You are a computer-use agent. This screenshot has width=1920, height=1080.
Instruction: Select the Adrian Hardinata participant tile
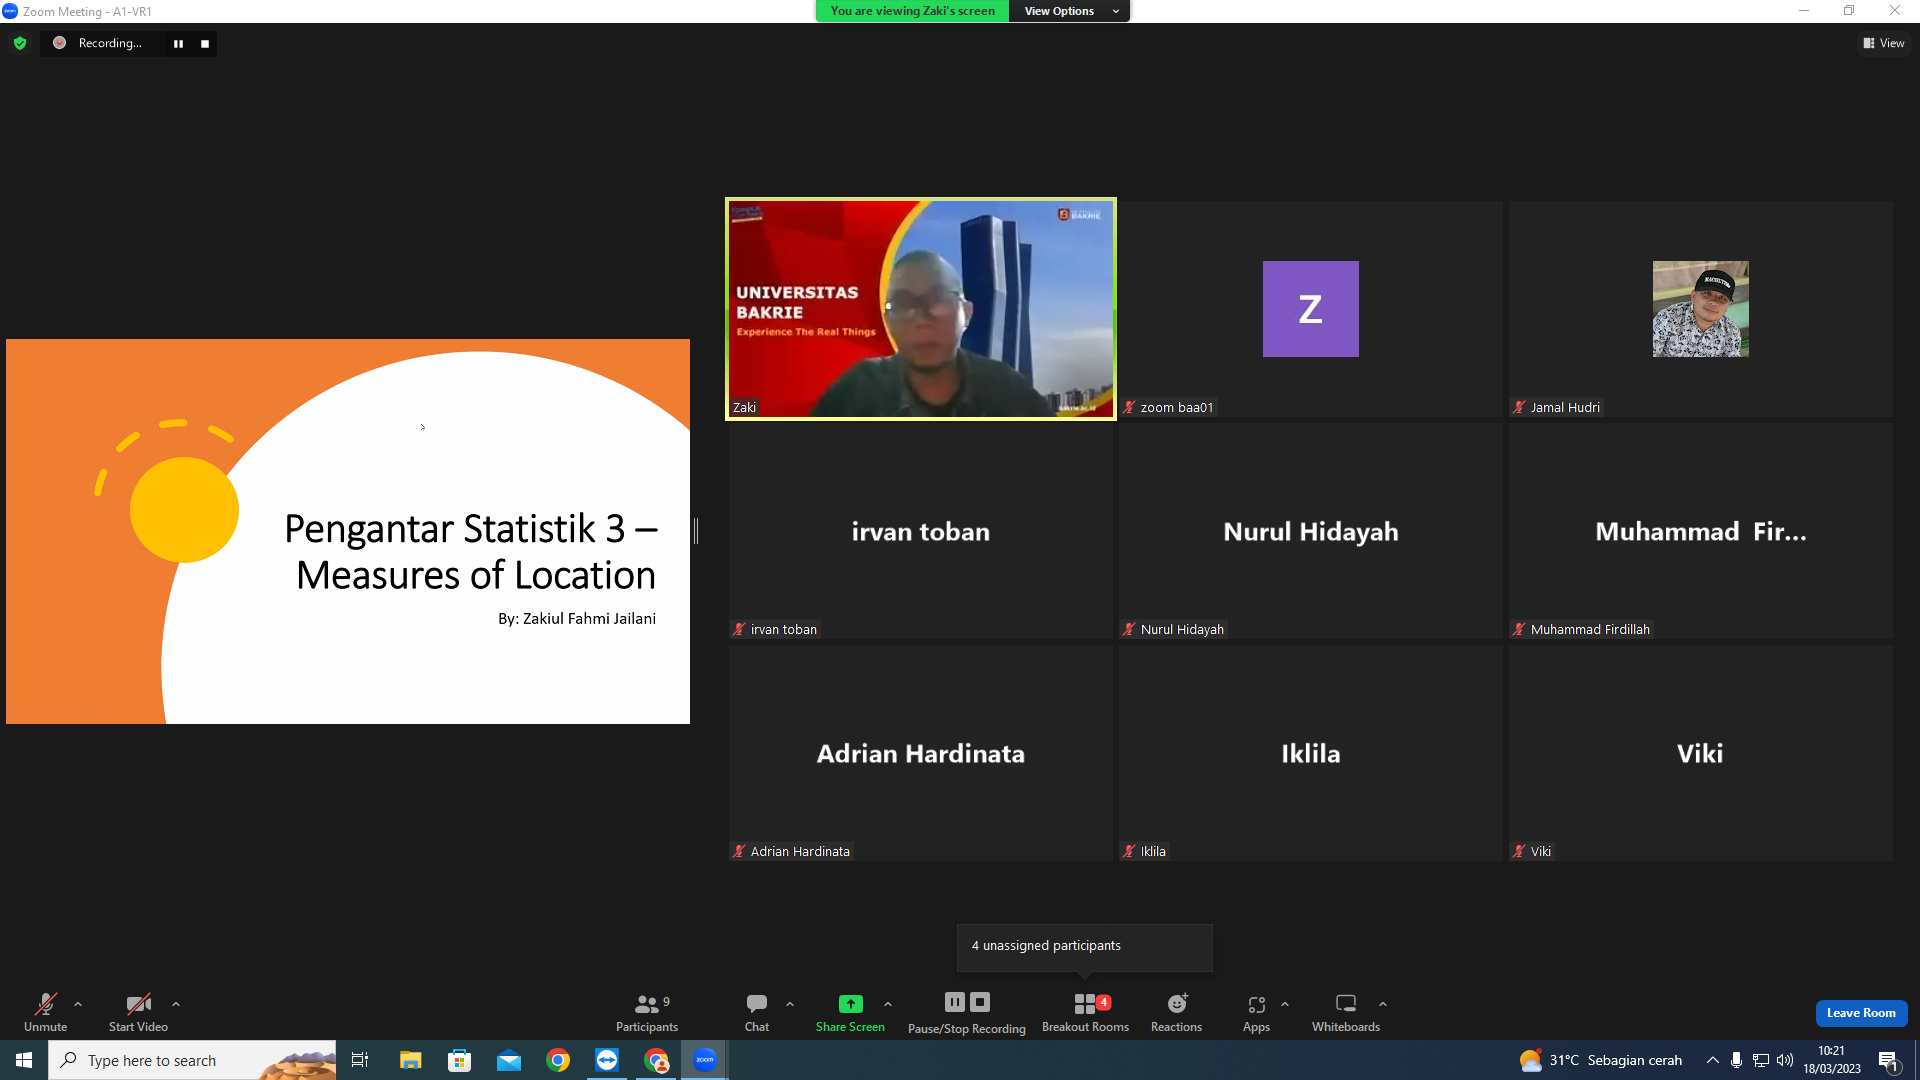(x=920, y=753)
